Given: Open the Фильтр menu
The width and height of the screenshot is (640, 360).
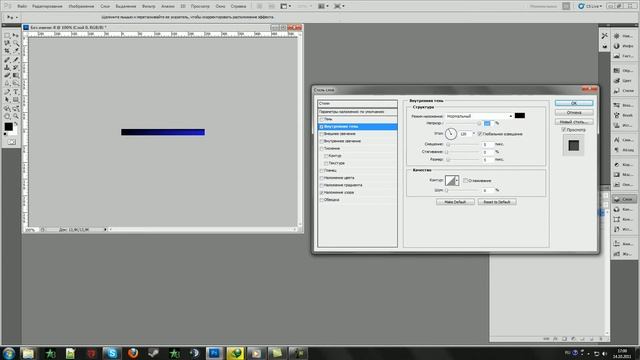Looking at the screenshot, I should (149, 6).
